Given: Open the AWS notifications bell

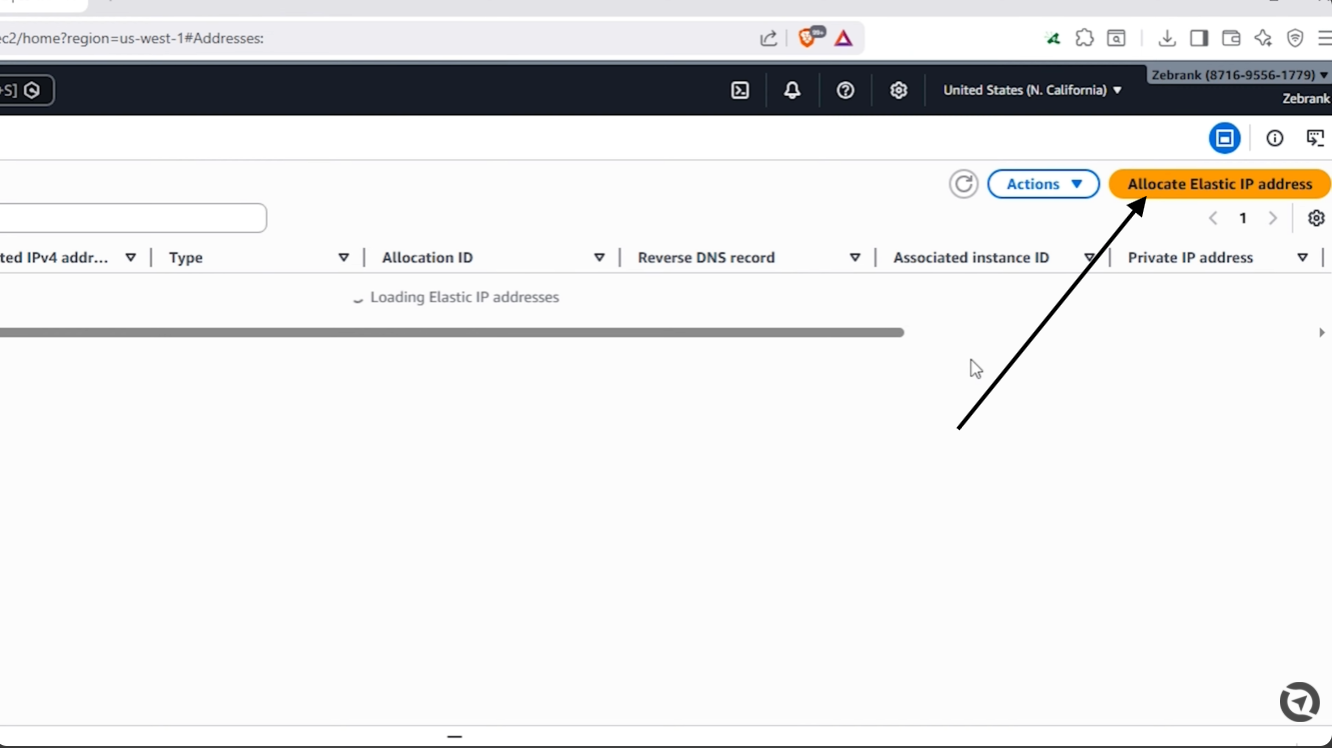Looking at the screenshot, I should [x=792, y=90].
